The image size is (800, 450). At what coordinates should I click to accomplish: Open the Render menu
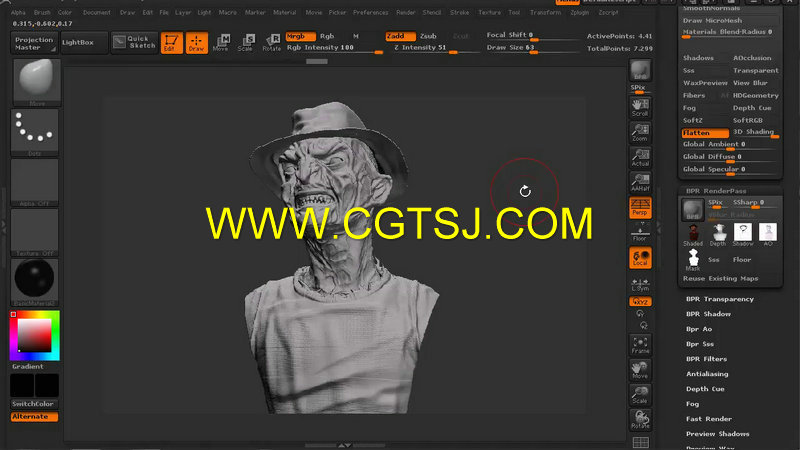[x=406, y=12]
